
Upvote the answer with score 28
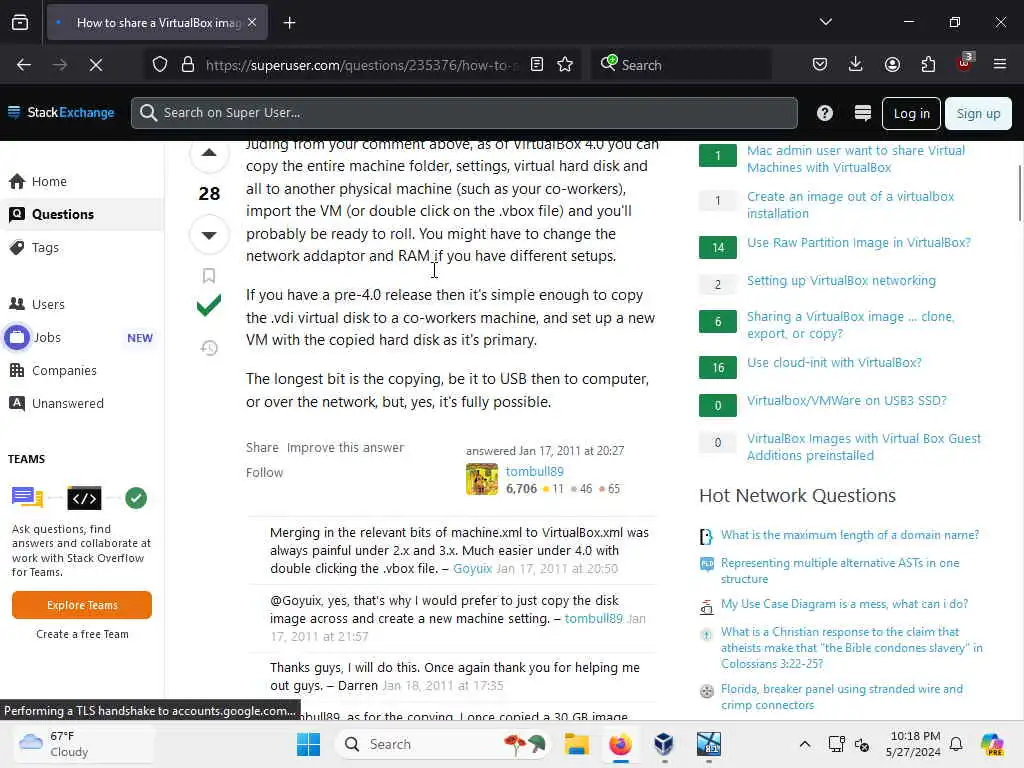209,154
